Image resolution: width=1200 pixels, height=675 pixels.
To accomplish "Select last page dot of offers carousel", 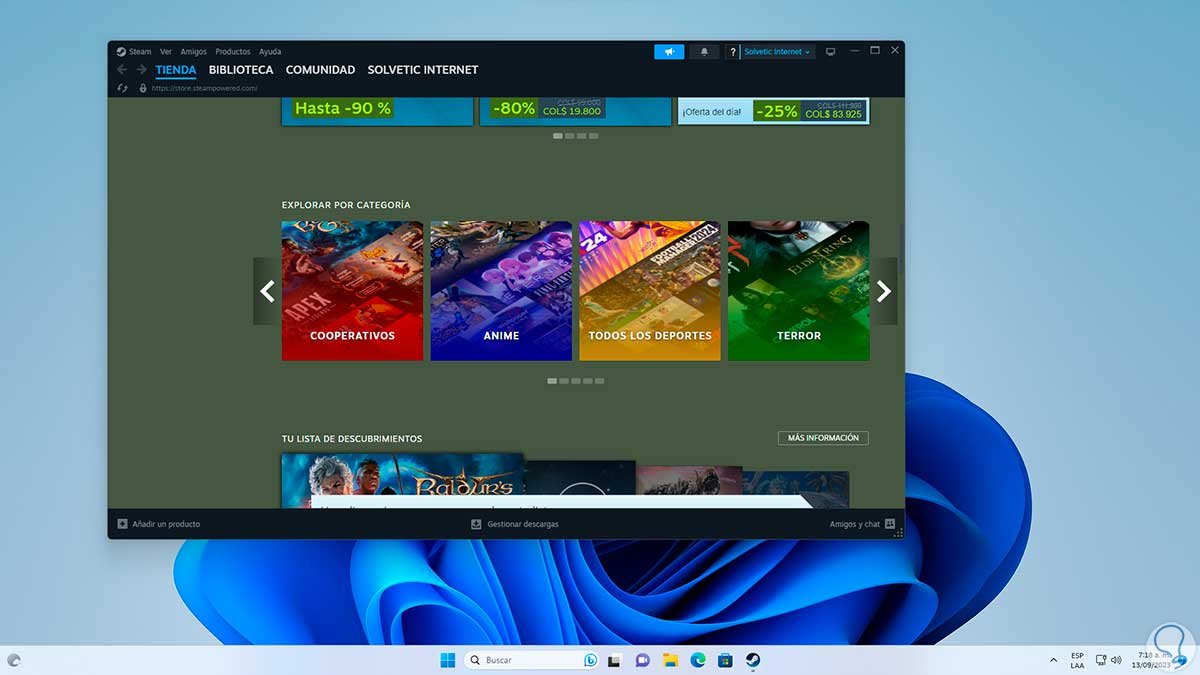I will coord(594,136).
